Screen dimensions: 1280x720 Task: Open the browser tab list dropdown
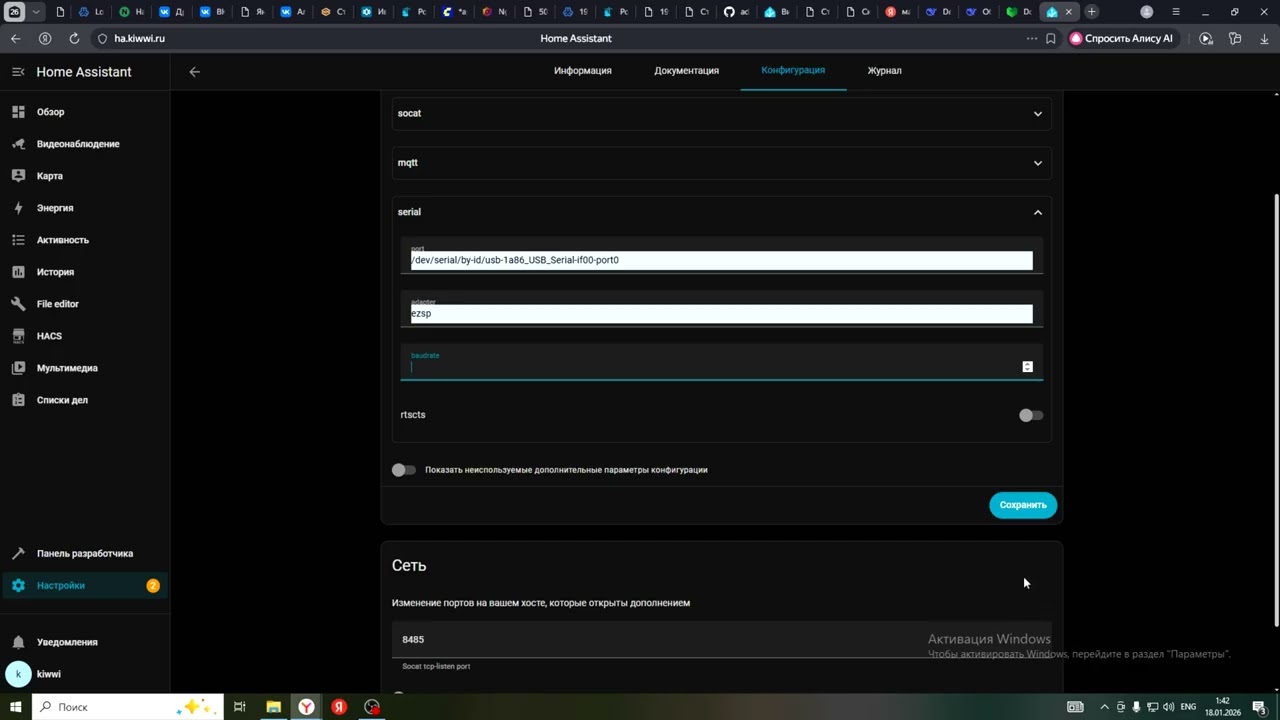(x=37, y=12)
